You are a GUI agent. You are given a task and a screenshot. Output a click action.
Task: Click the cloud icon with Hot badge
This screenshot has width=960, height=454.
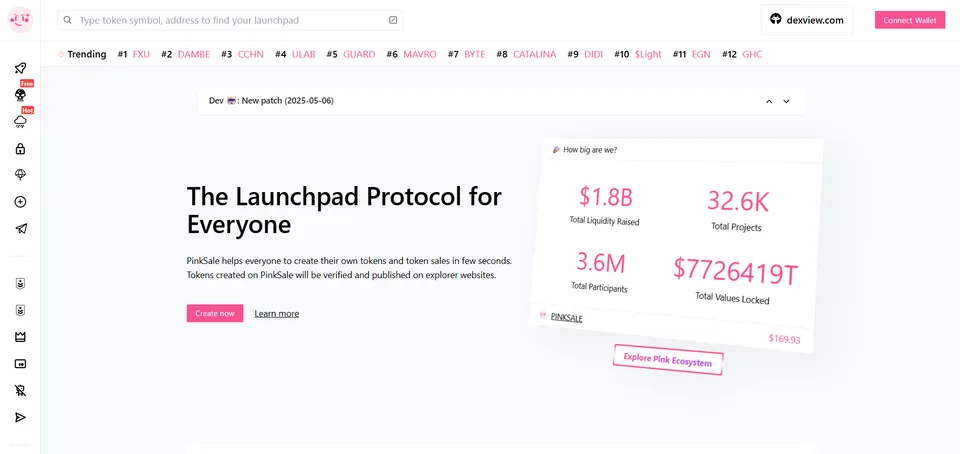click(x=20, y=122)
